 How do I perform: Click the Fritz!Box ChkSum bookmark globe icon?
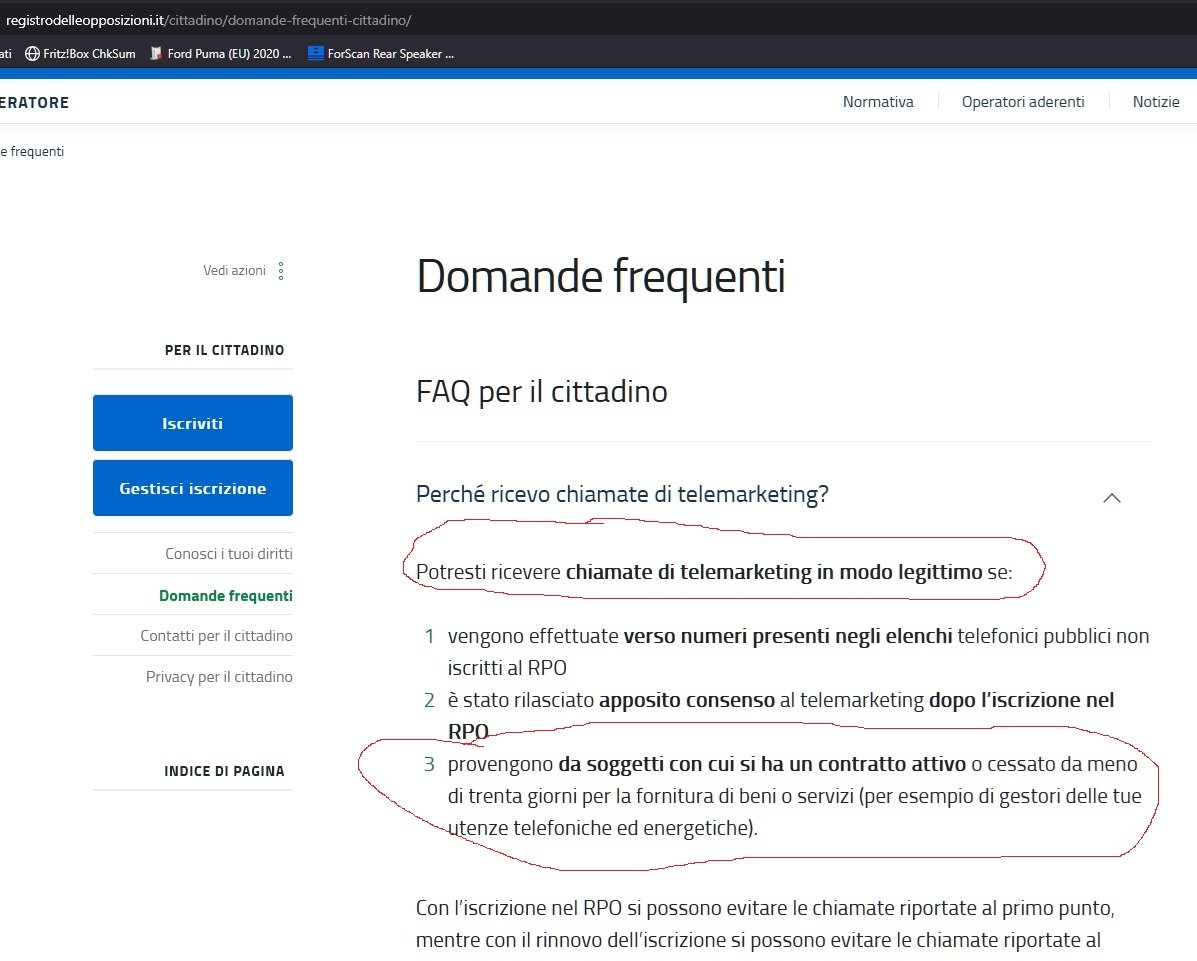[32, 54]
